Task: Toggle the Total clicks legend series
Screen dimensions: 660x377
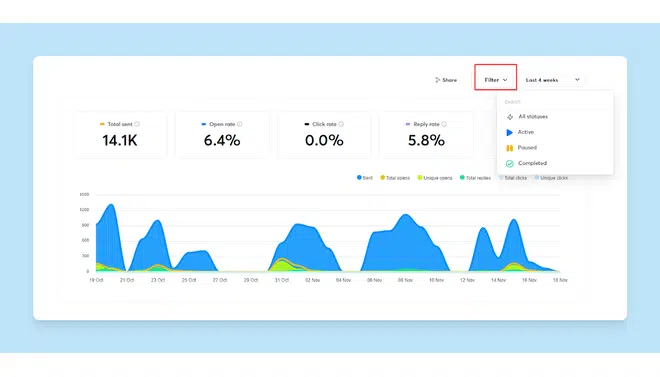Action: pyautogui.click(x=513, y=178)
